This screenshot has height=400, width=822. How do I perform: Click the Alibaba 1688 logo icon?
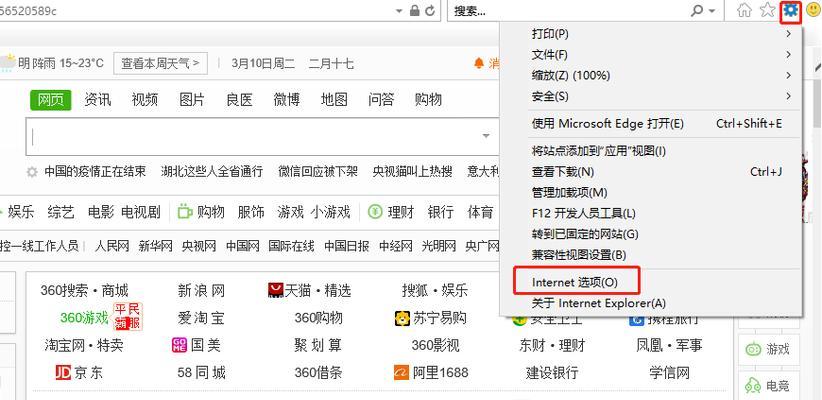click(401, 373)
